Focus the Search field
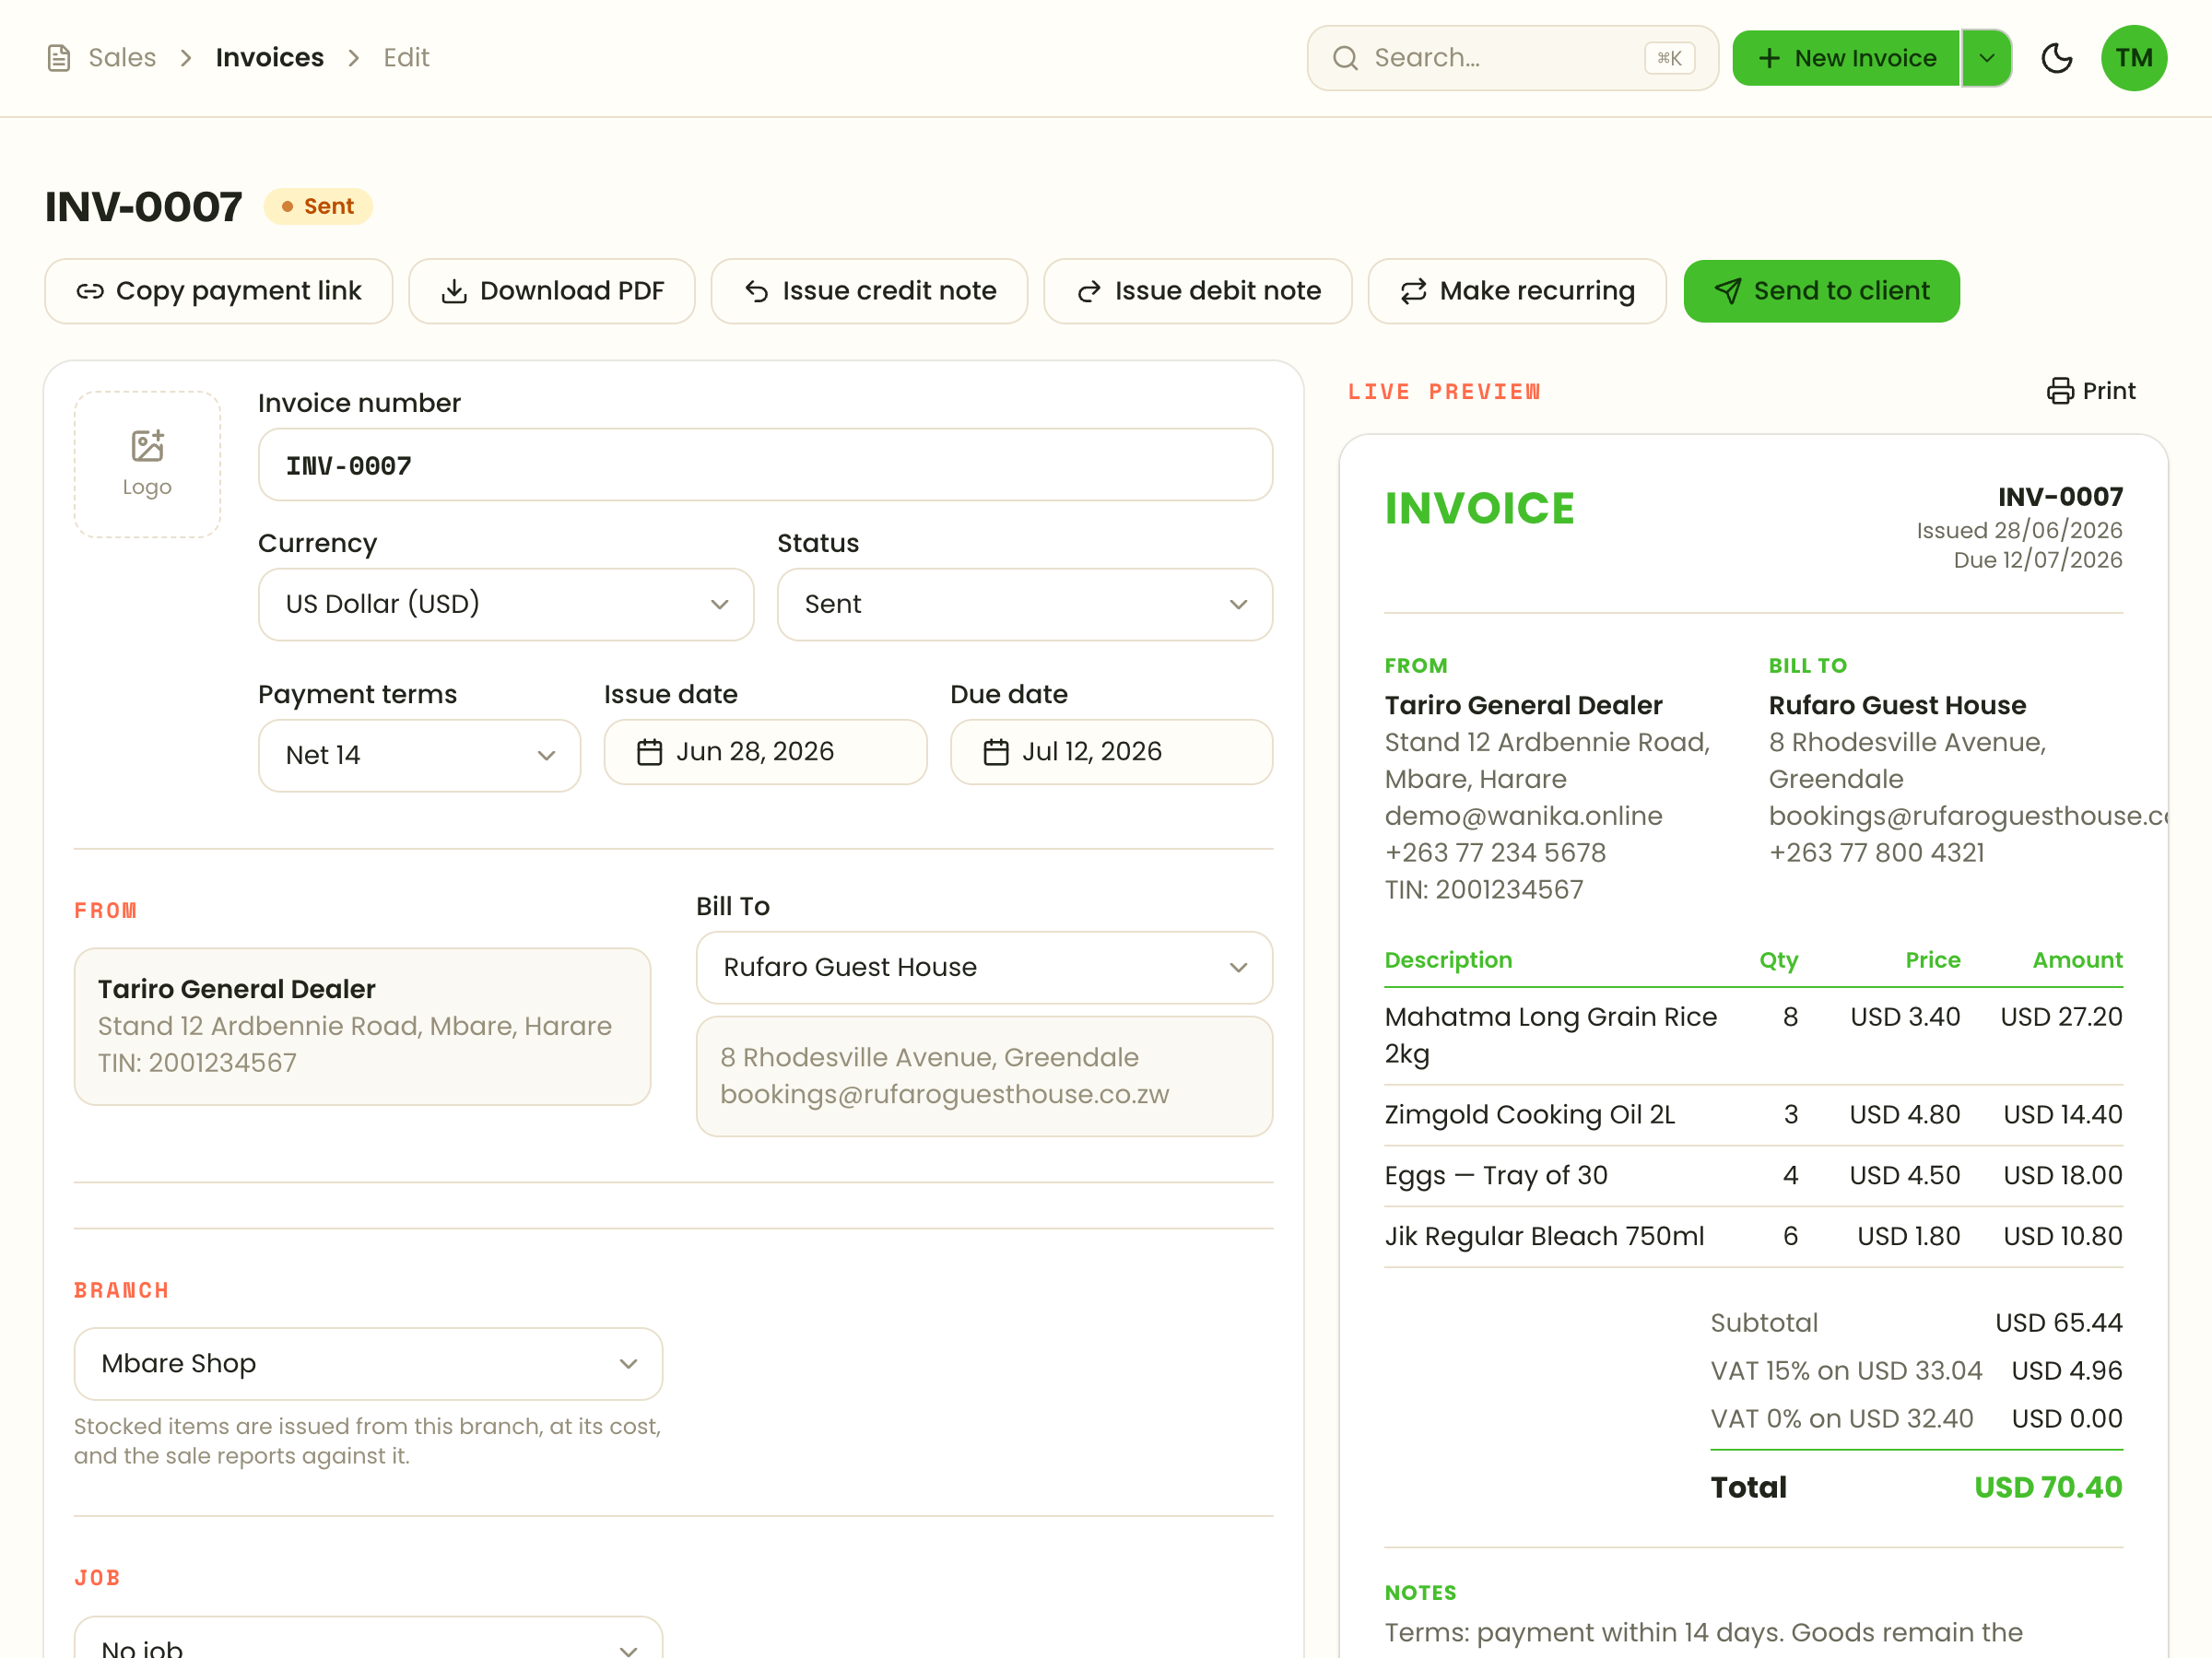 point(1512,58)
